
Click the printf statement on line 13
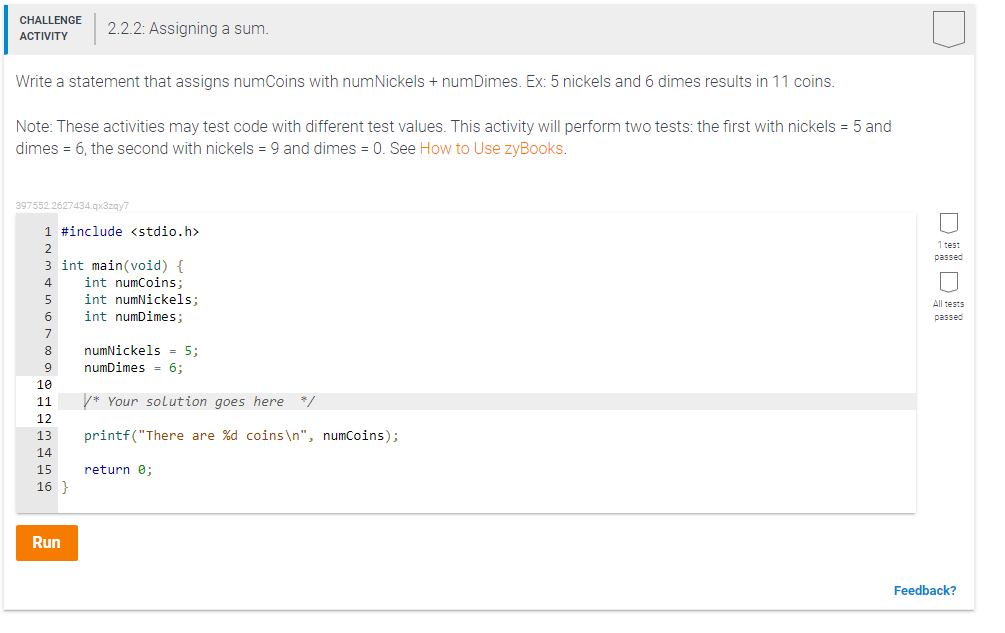point(241,436)
